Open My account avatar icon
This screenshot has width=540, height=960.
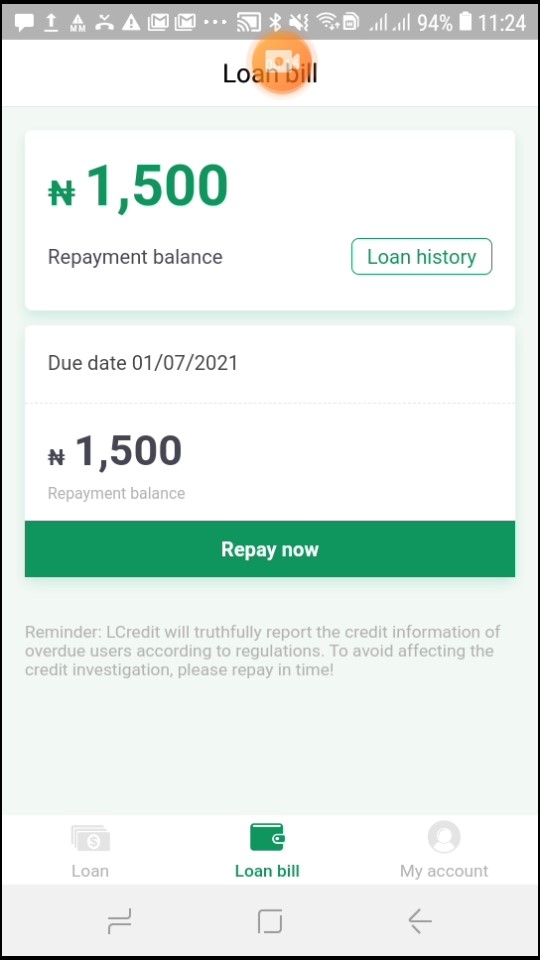[x=444, y=837]
